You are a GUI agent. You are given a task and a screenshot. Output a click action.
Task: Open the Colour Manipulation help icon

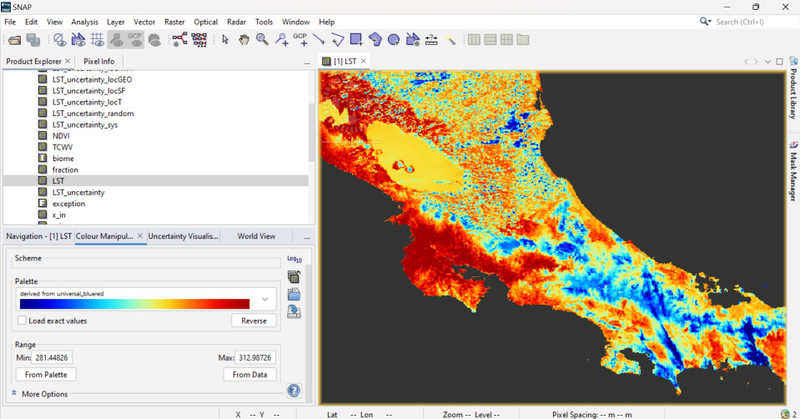(x=294, y=391)
